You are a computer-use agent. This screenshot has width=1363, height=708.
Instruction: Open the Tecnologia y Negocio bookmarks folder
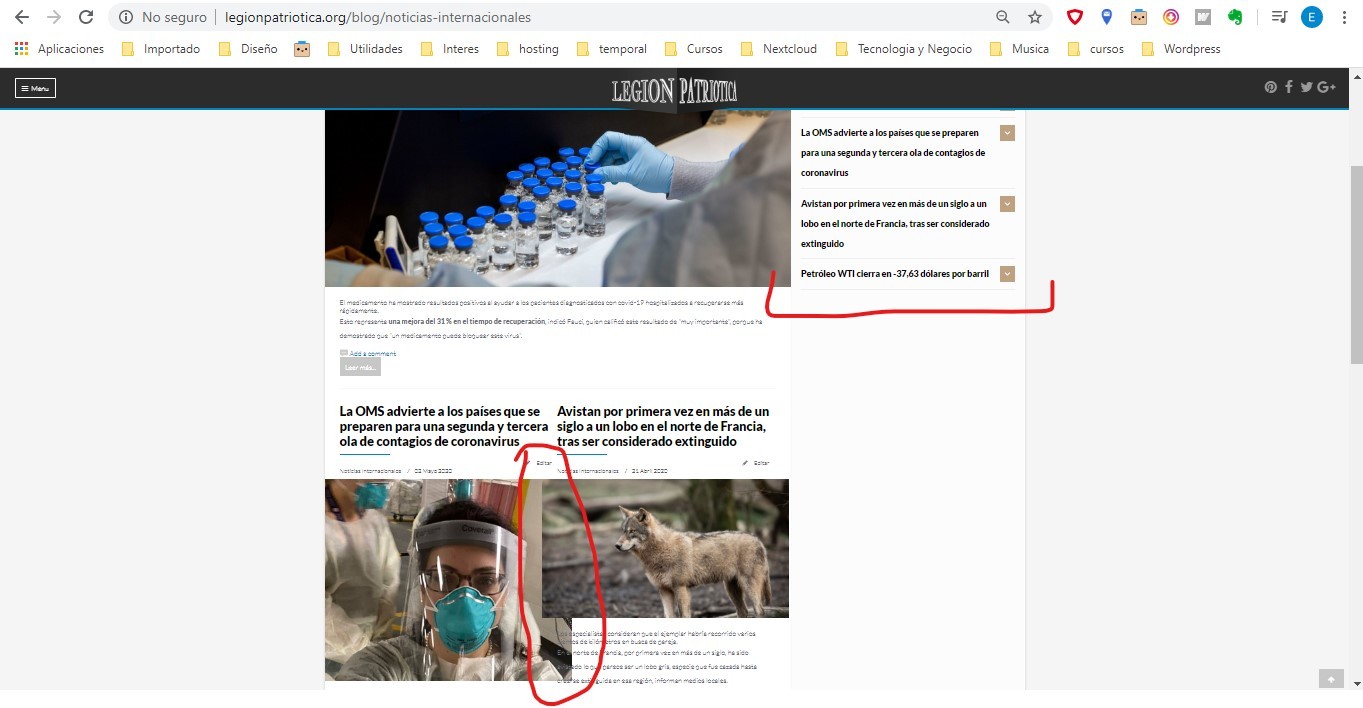tap(903, 49)
